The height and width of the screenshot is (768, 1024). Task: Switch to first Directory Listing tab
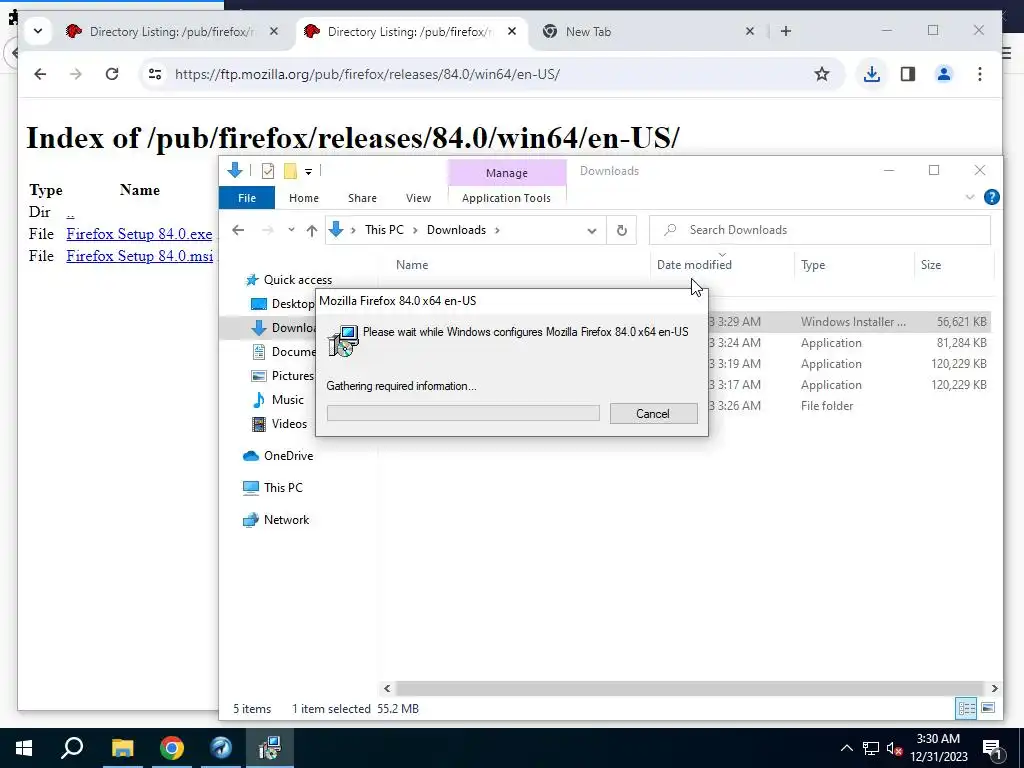[x=163, y=31]
